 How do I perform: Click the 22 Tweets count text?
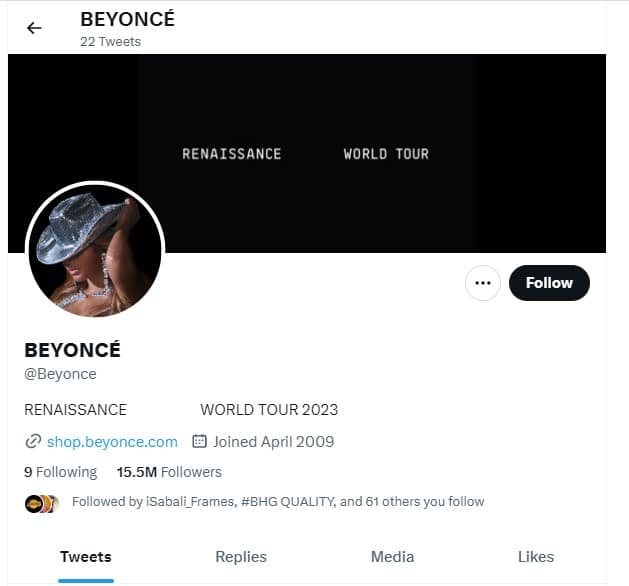coord(110,42)
